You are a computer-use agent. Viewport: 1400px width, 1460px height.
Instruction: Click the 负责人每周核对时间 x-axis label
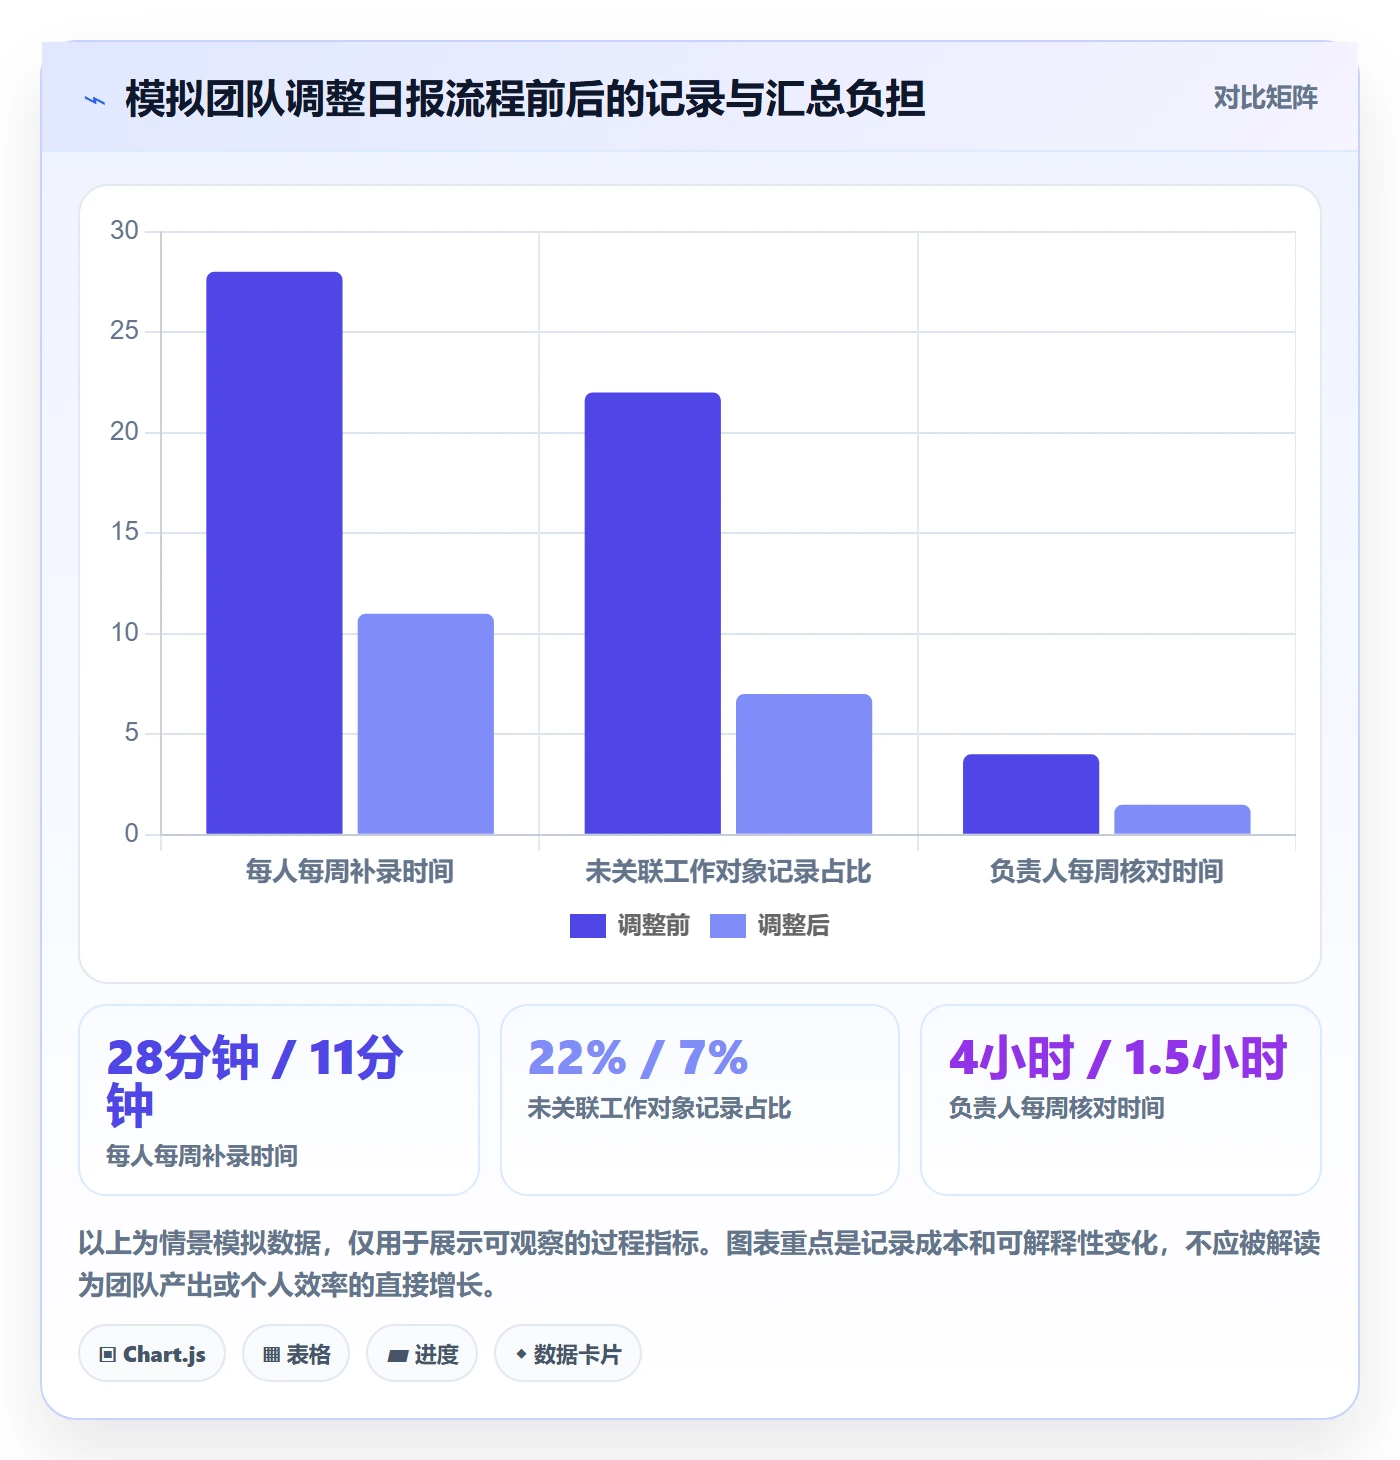[1106, 872]
